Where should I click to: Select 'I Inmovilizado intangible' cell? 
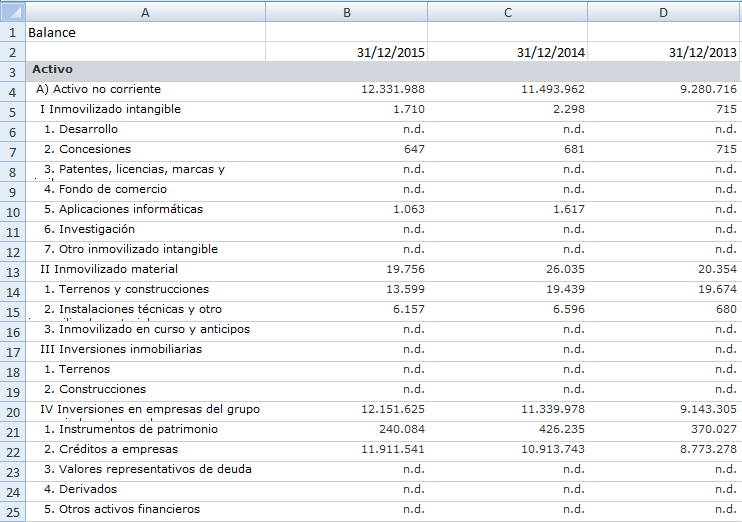pyautogui.click(x=145, y=111)
